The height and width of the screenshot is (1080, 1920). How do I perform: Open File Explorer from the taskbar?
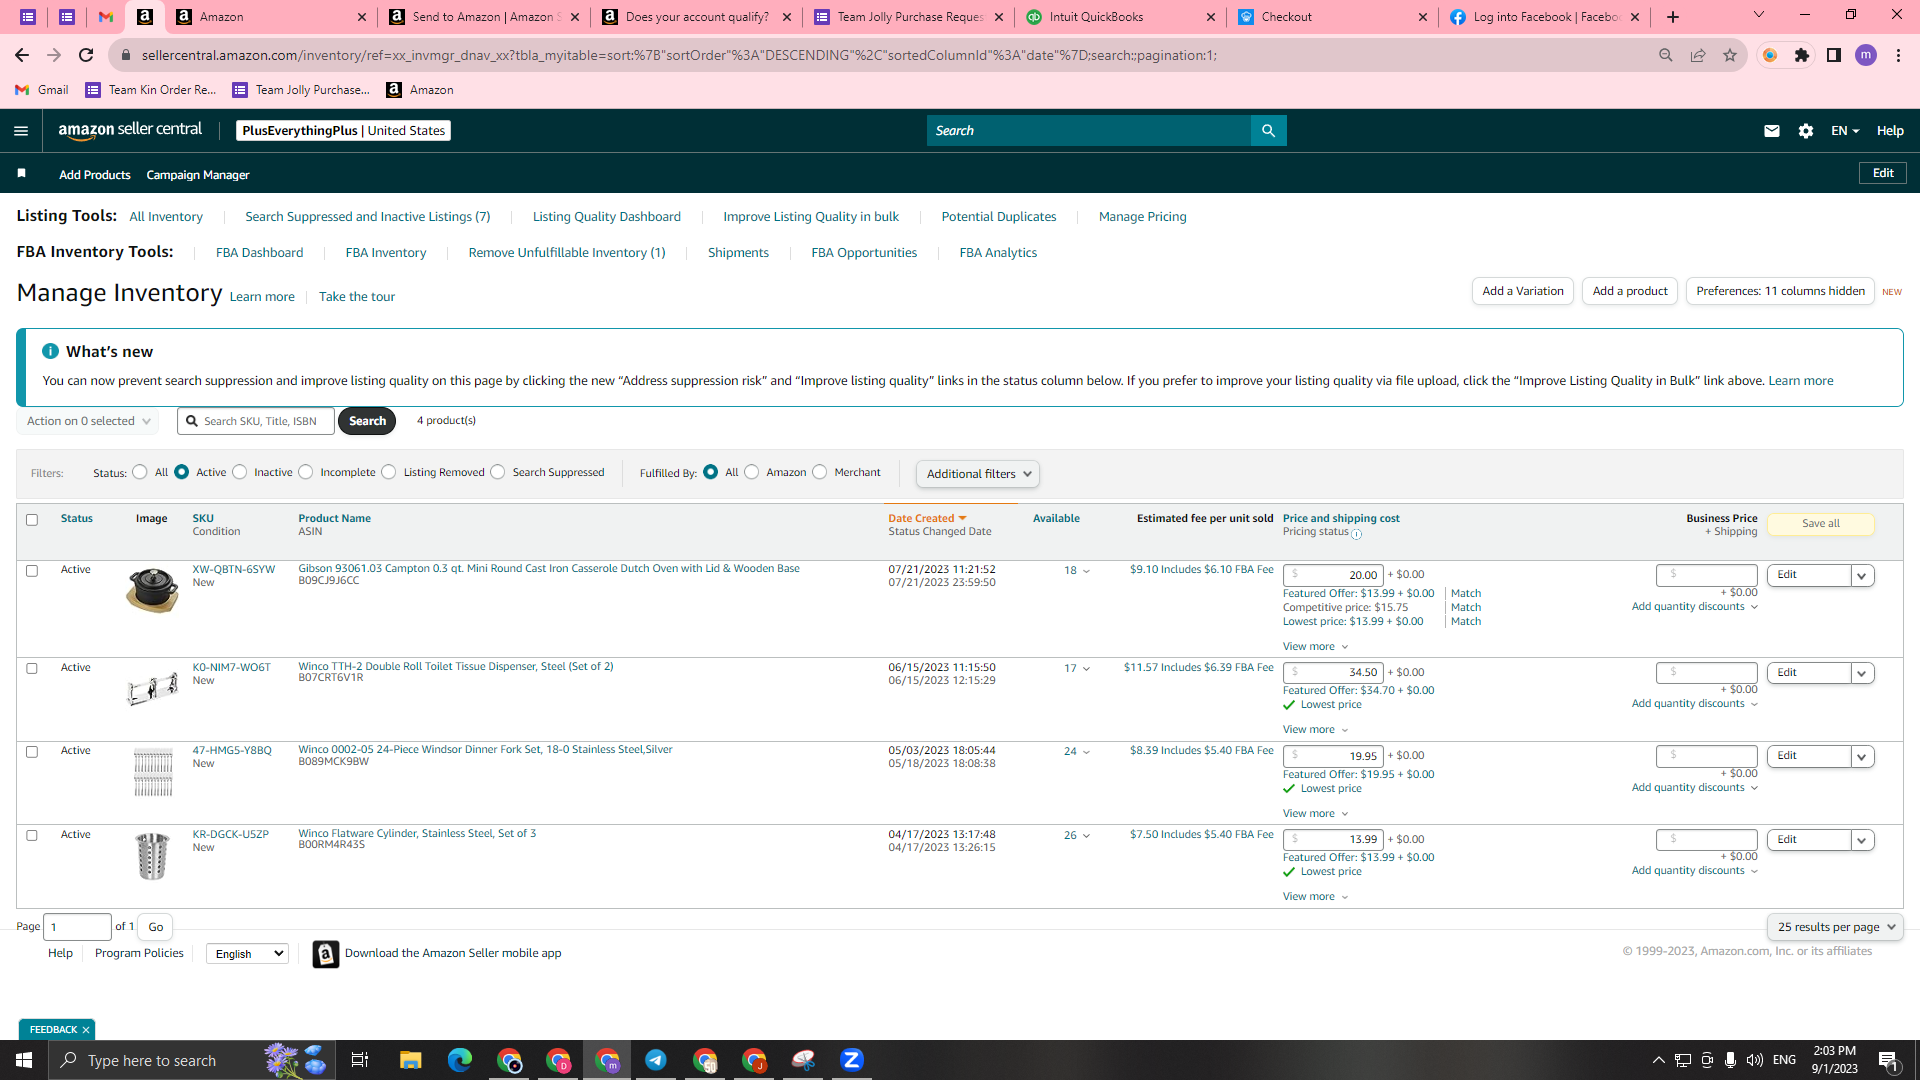tap(411, 1060)
